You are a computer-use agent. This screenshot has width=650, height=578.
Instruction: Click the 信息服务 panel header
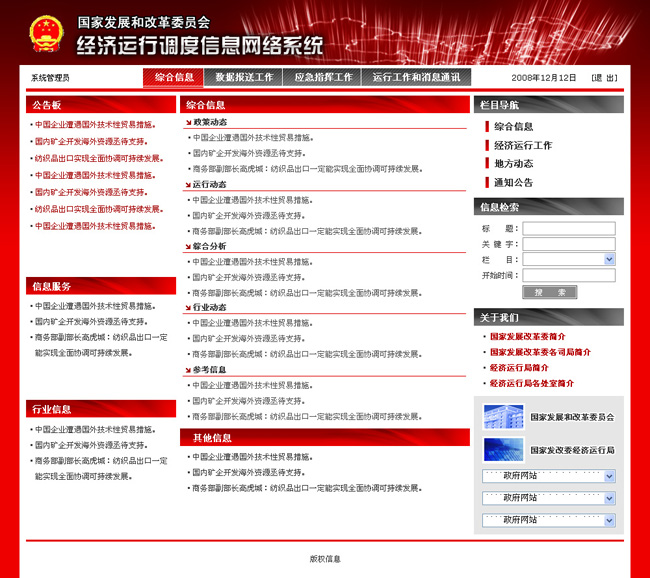coord(101,286)
